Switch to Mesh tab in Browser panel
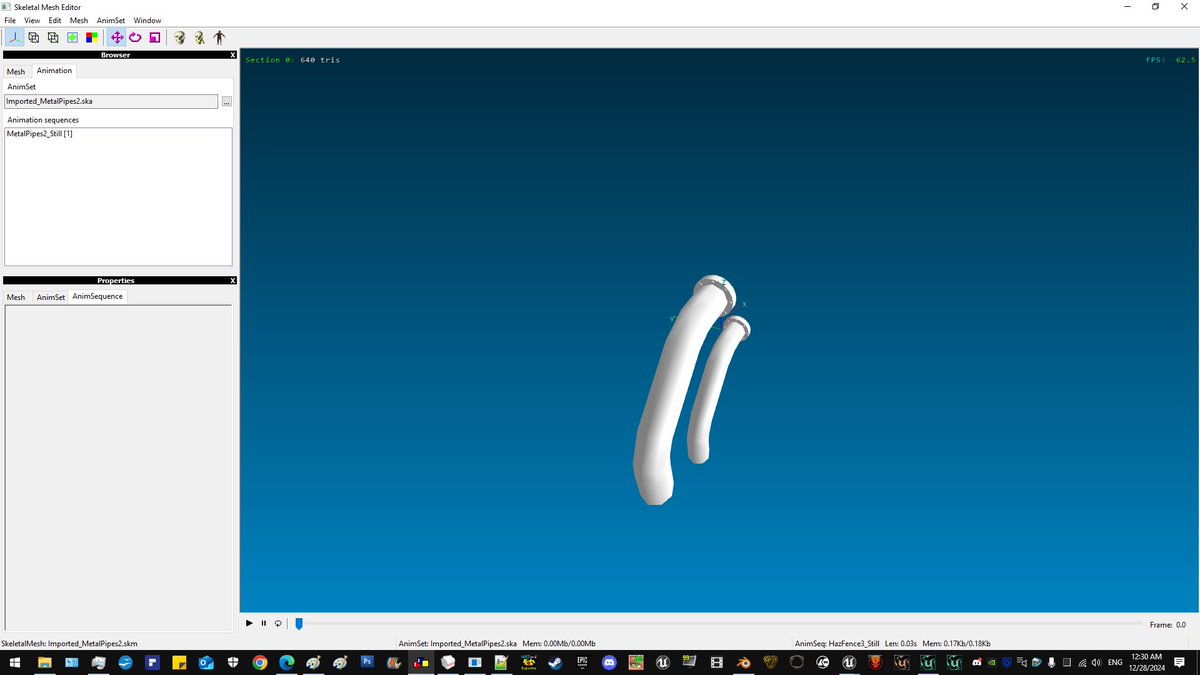 point(16,71)
